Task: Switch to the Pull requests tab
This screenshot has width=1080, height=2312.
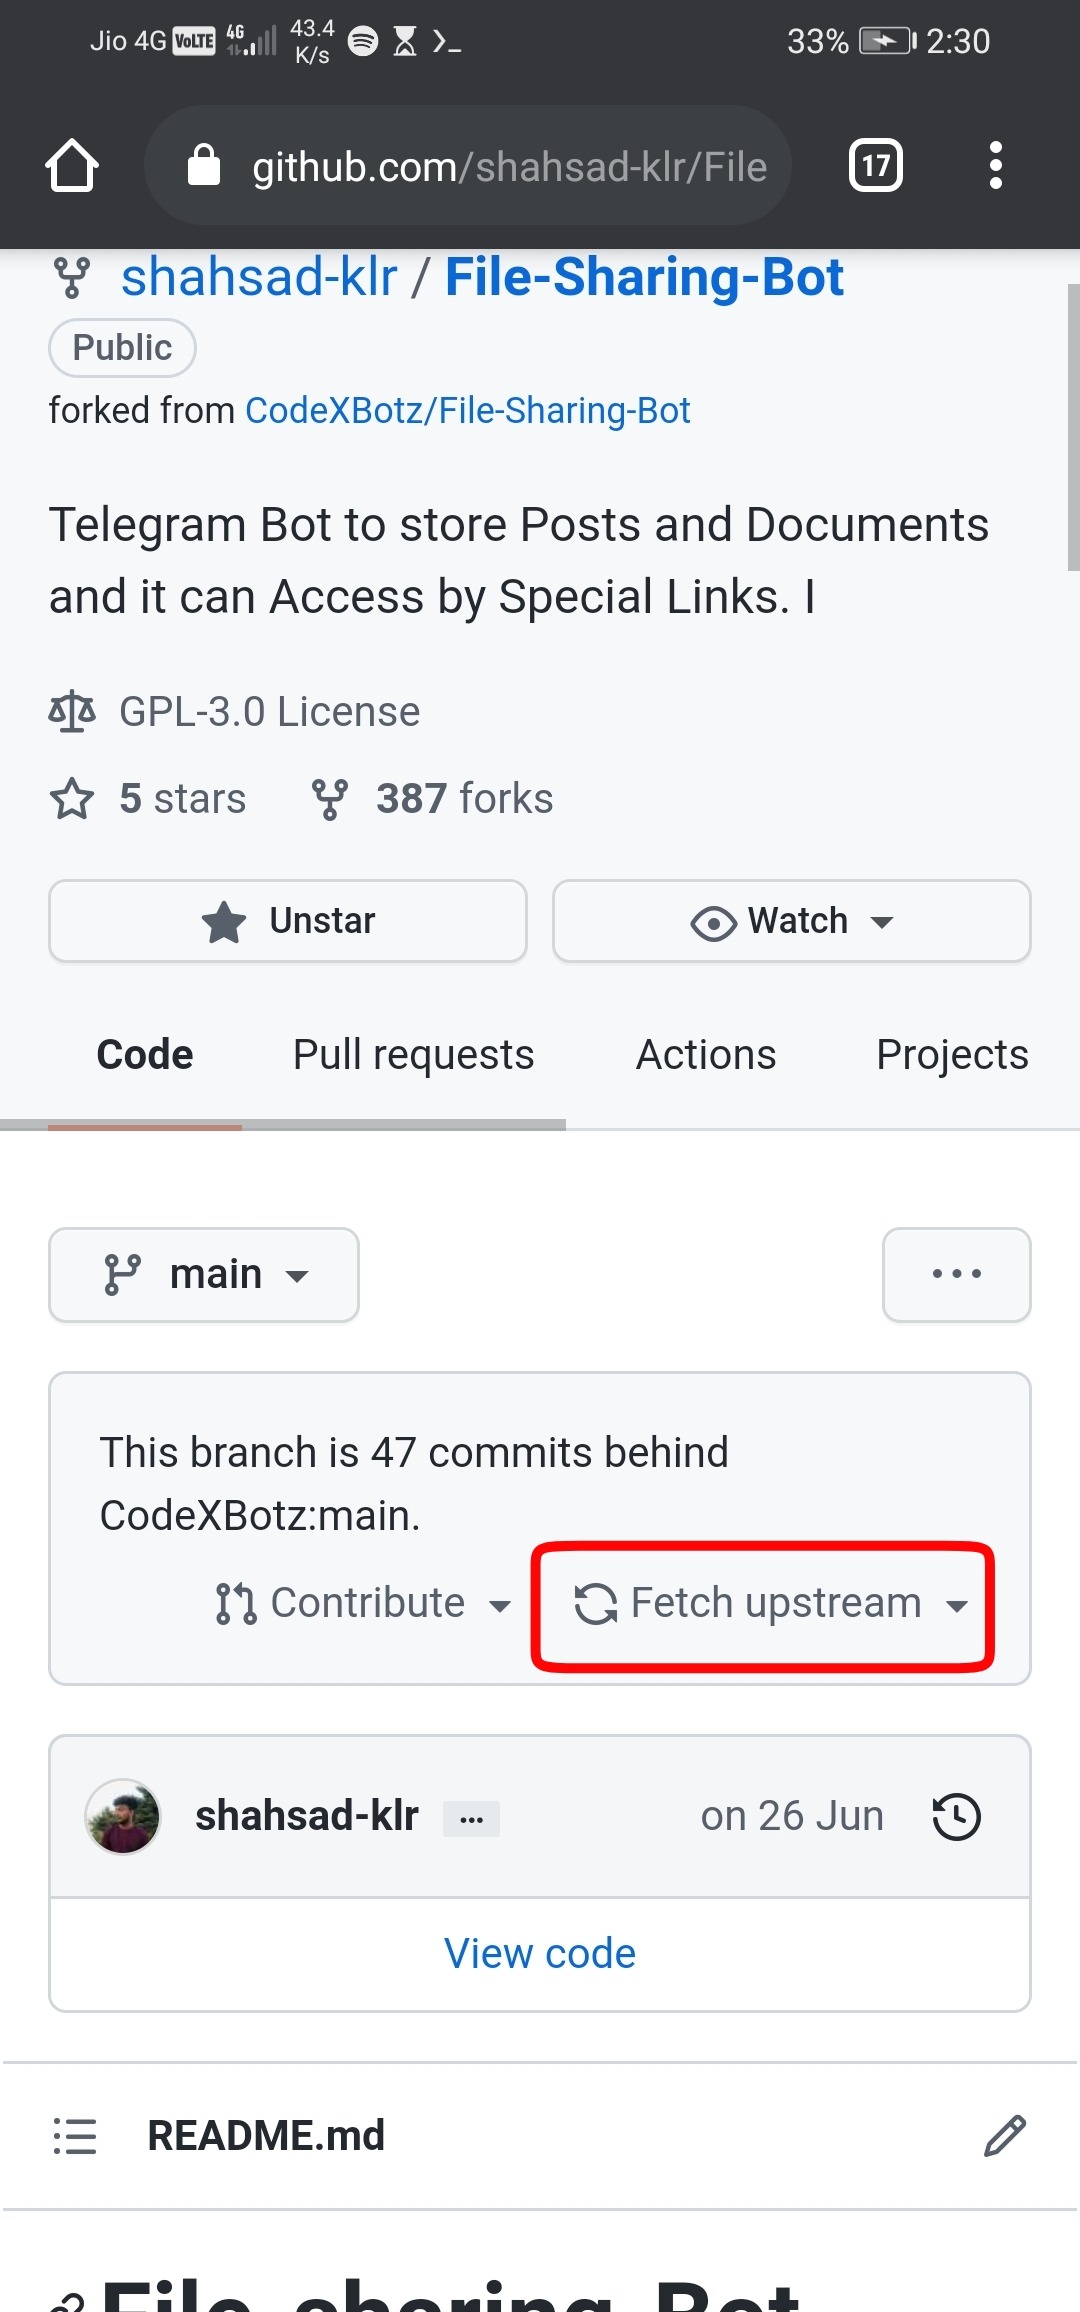Action: point(413,1055)
